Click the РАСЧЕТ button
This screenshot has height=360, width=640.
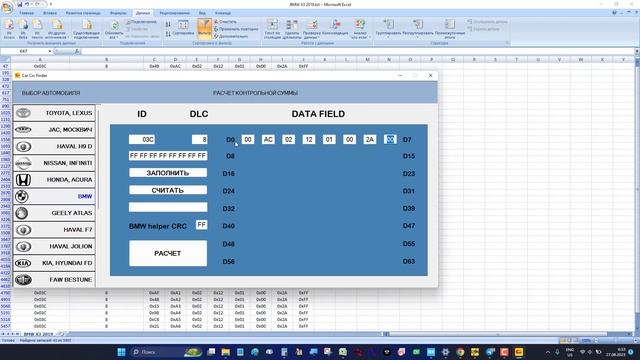click(x=168, y=253)
